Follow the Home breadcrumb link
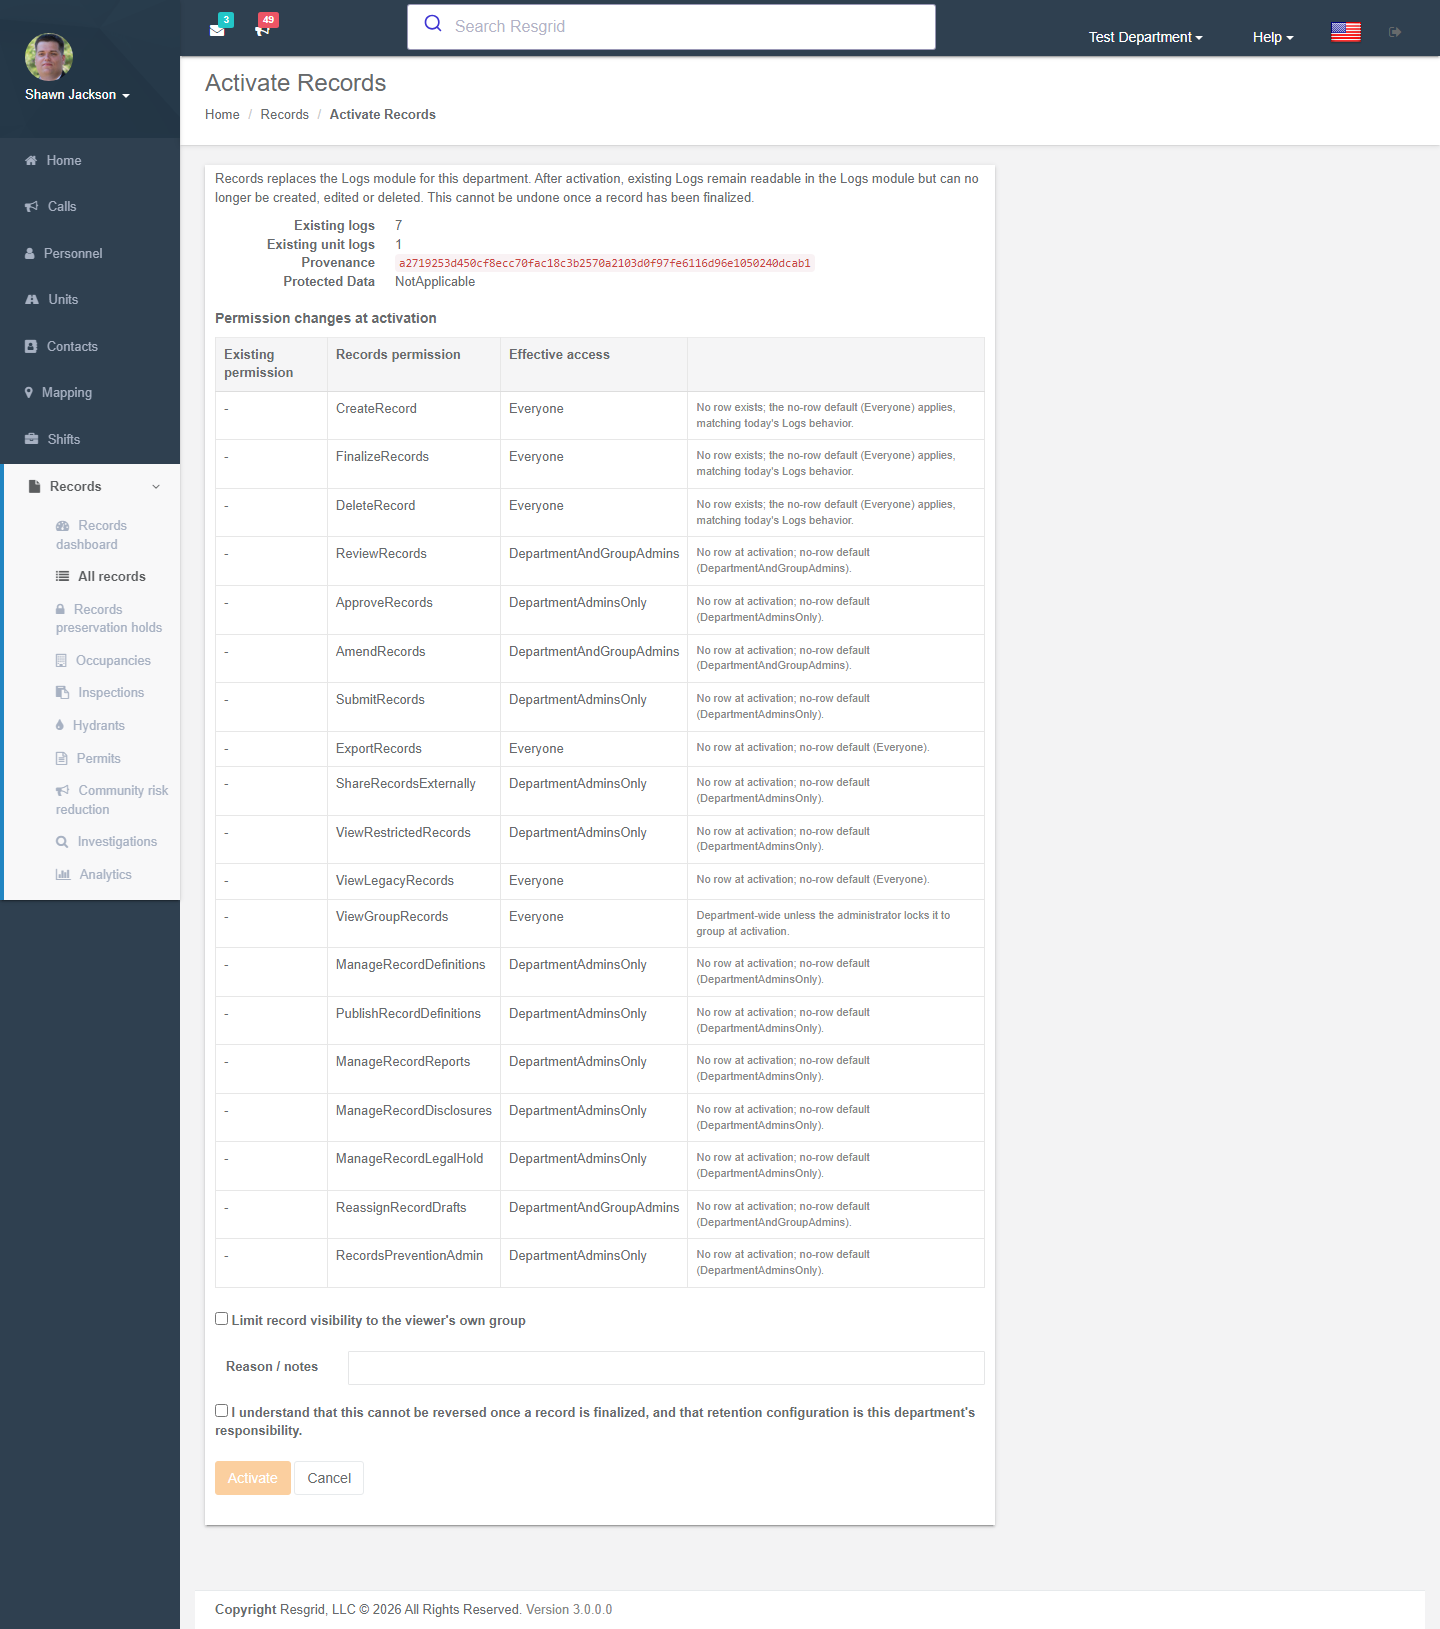 click(x=222, y=115)
